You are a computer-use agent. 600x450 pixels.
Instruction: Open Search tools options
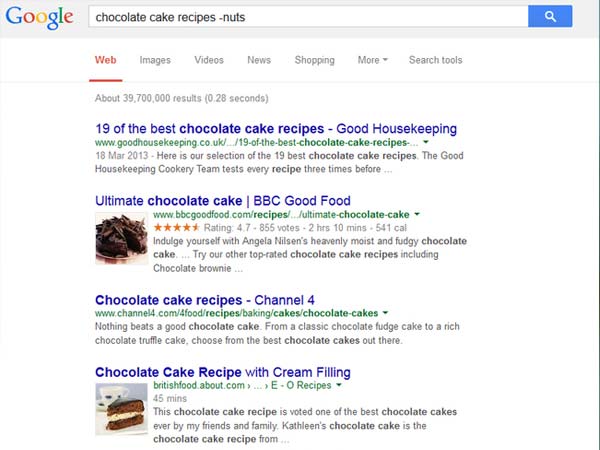click(435, 60)
